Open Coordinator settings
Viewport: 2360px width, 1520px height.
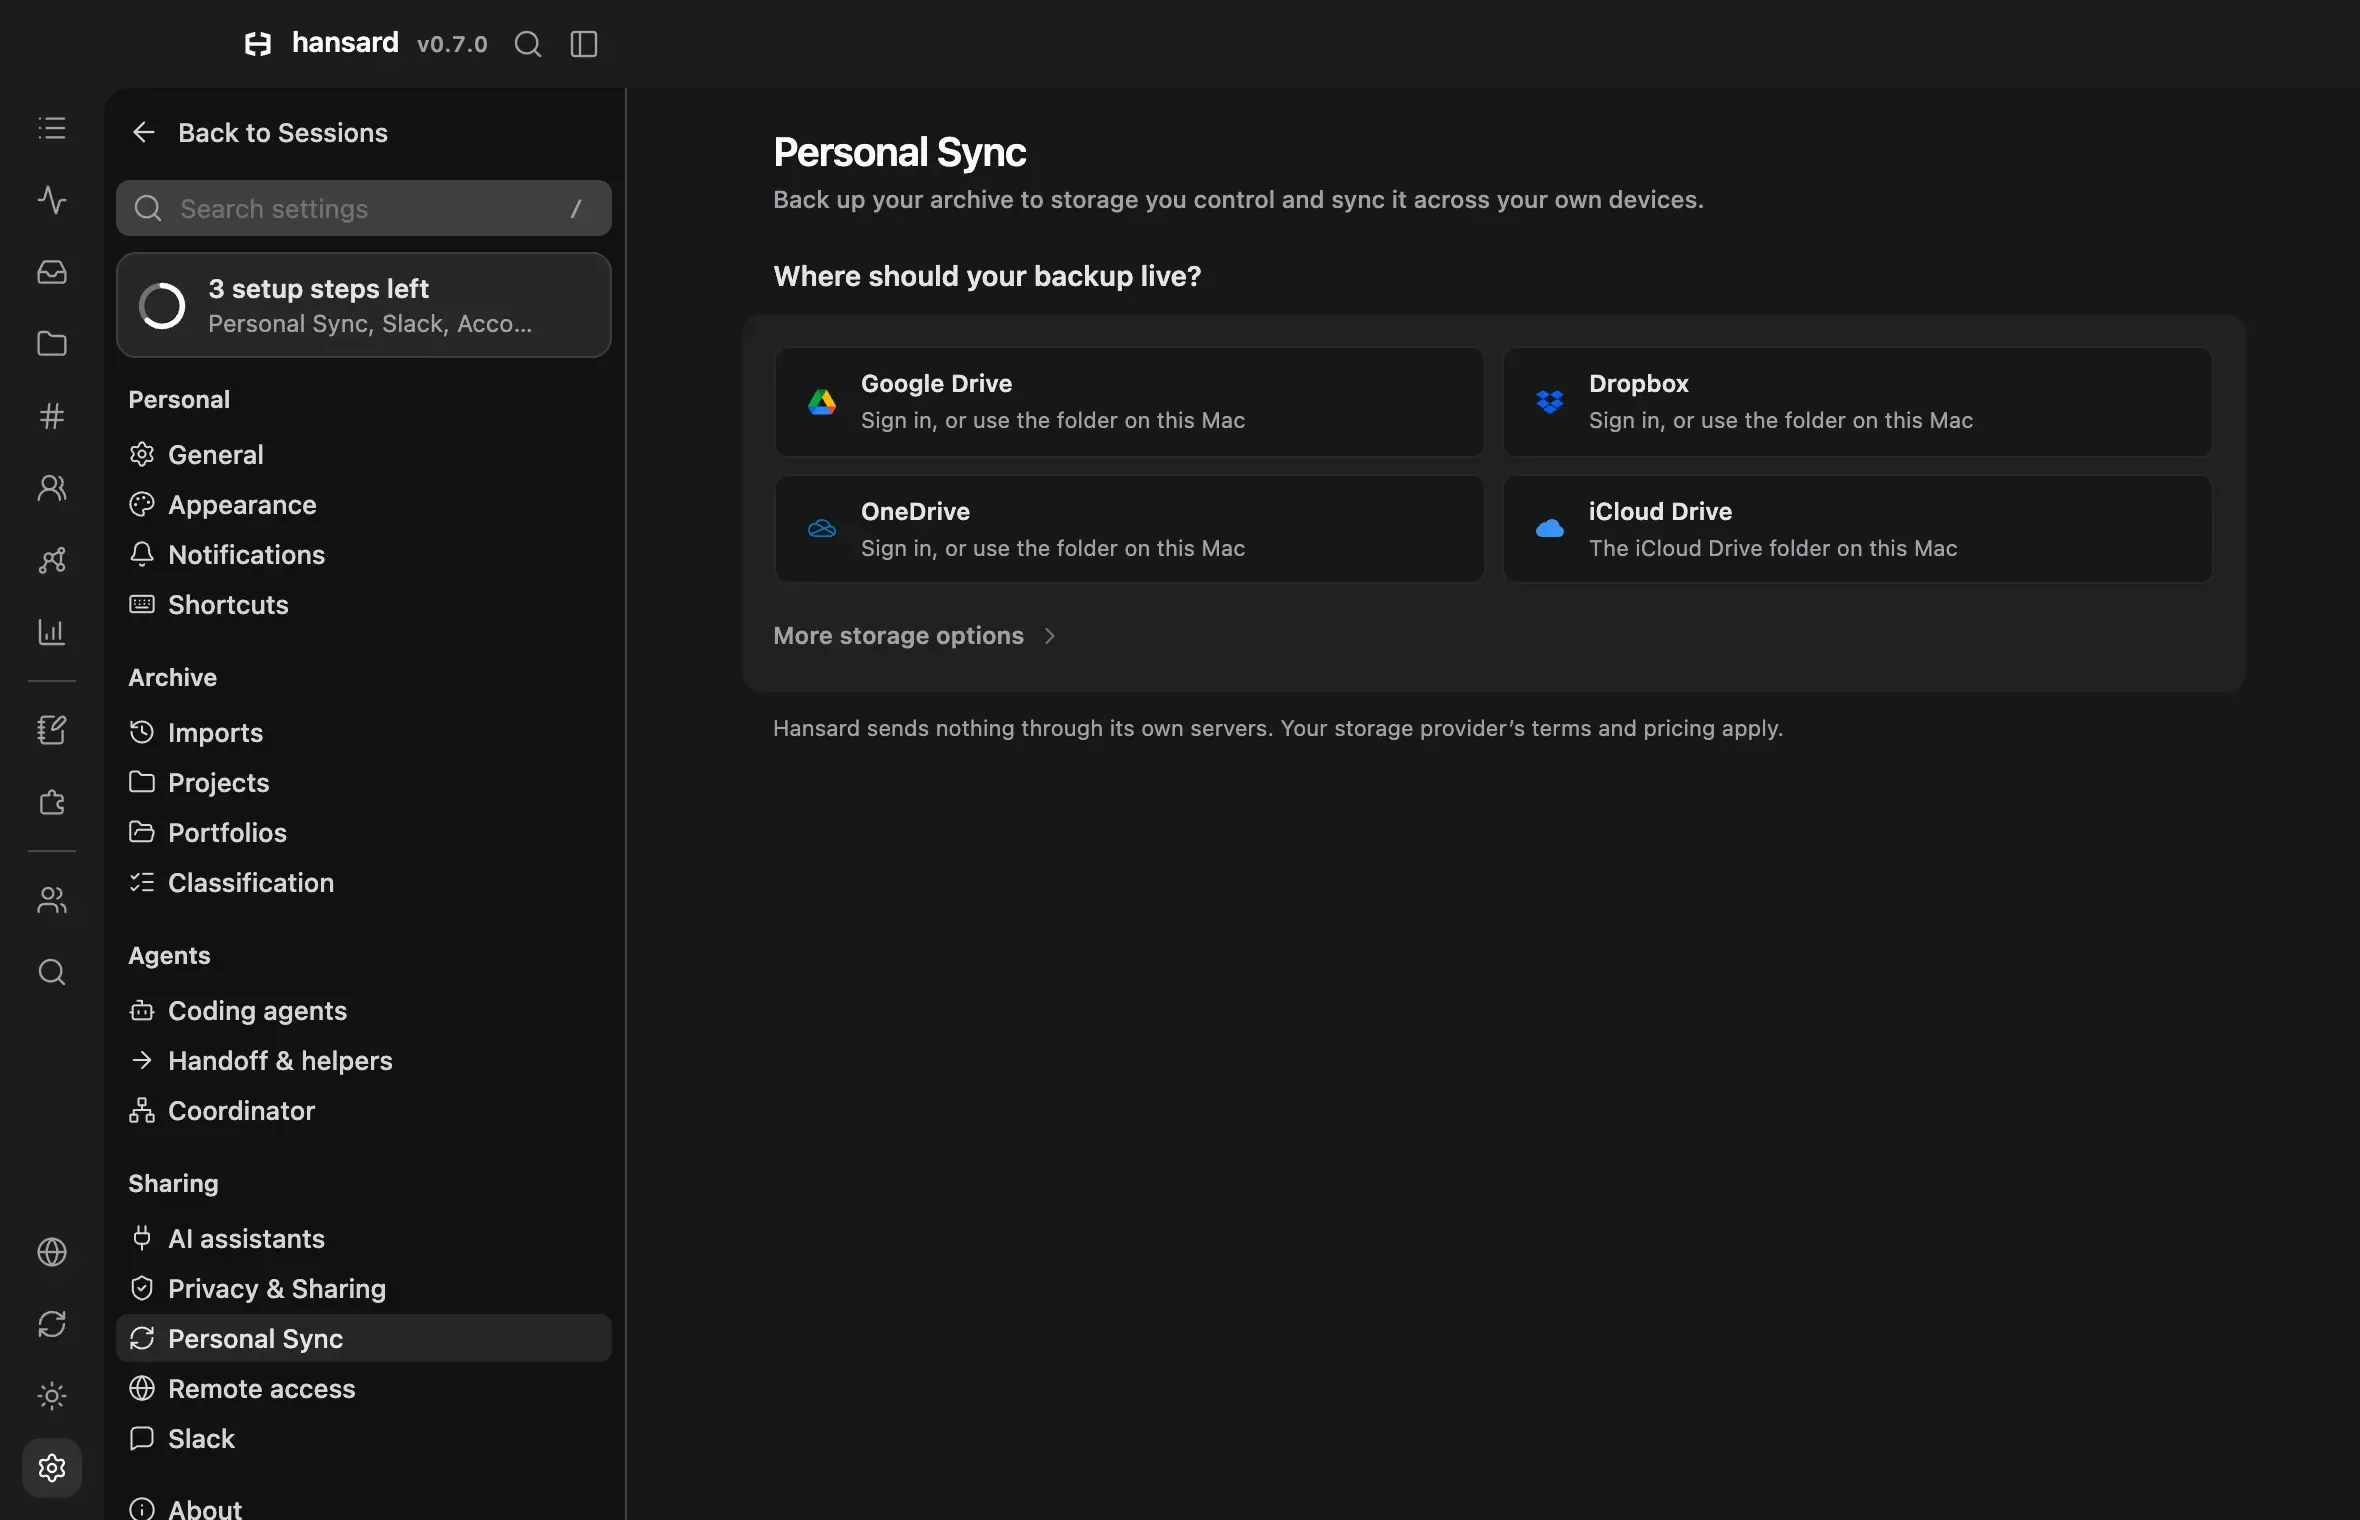click(364, 1111)
